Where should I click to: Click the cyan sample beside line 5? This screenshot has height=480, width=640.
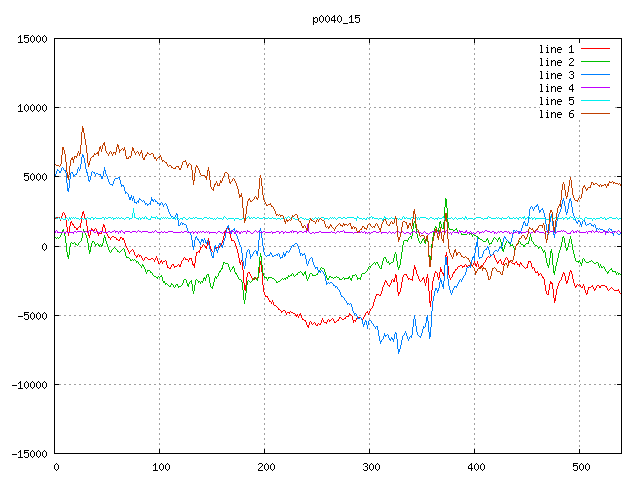(595, 101)
